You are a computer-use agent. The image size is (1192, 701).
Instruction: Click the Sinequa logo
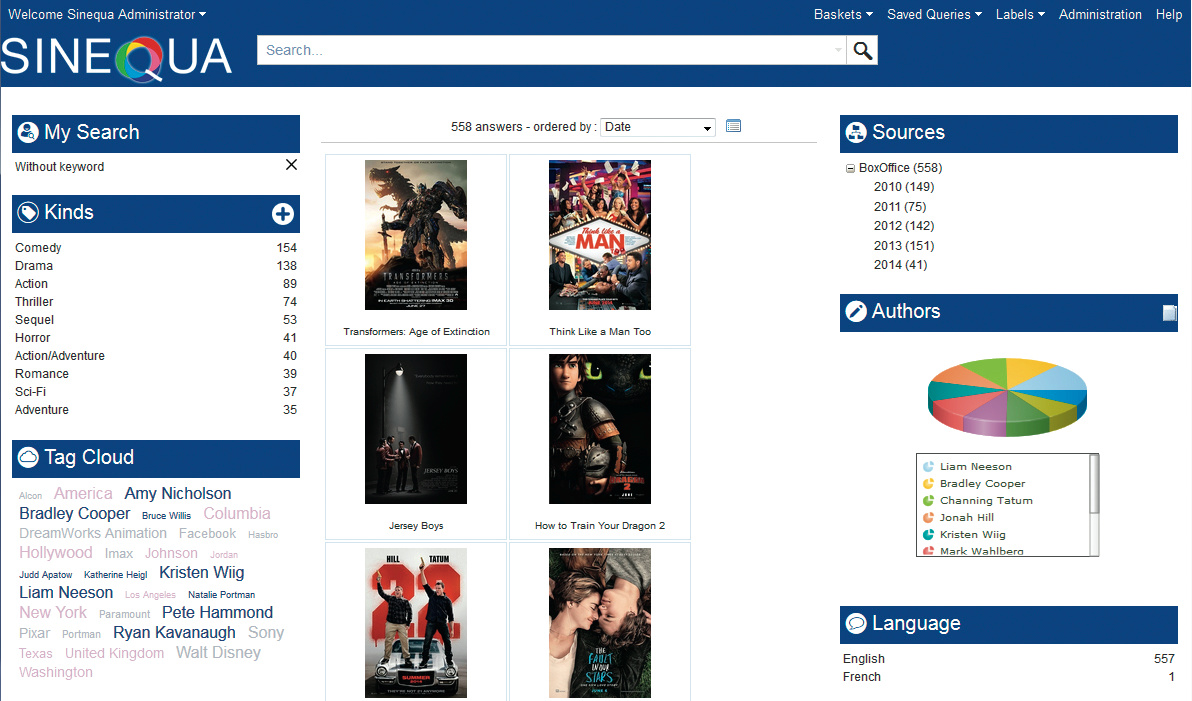117,58
